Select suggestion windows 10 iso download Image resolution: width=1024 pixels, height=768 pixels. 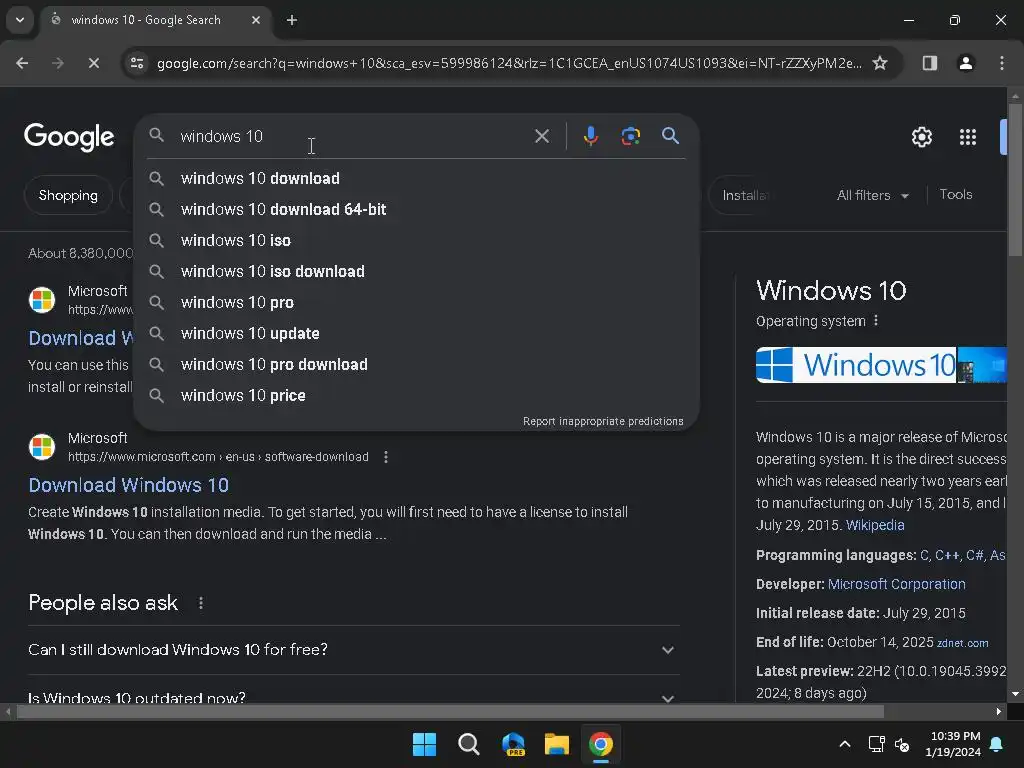(x=416, y=272)
